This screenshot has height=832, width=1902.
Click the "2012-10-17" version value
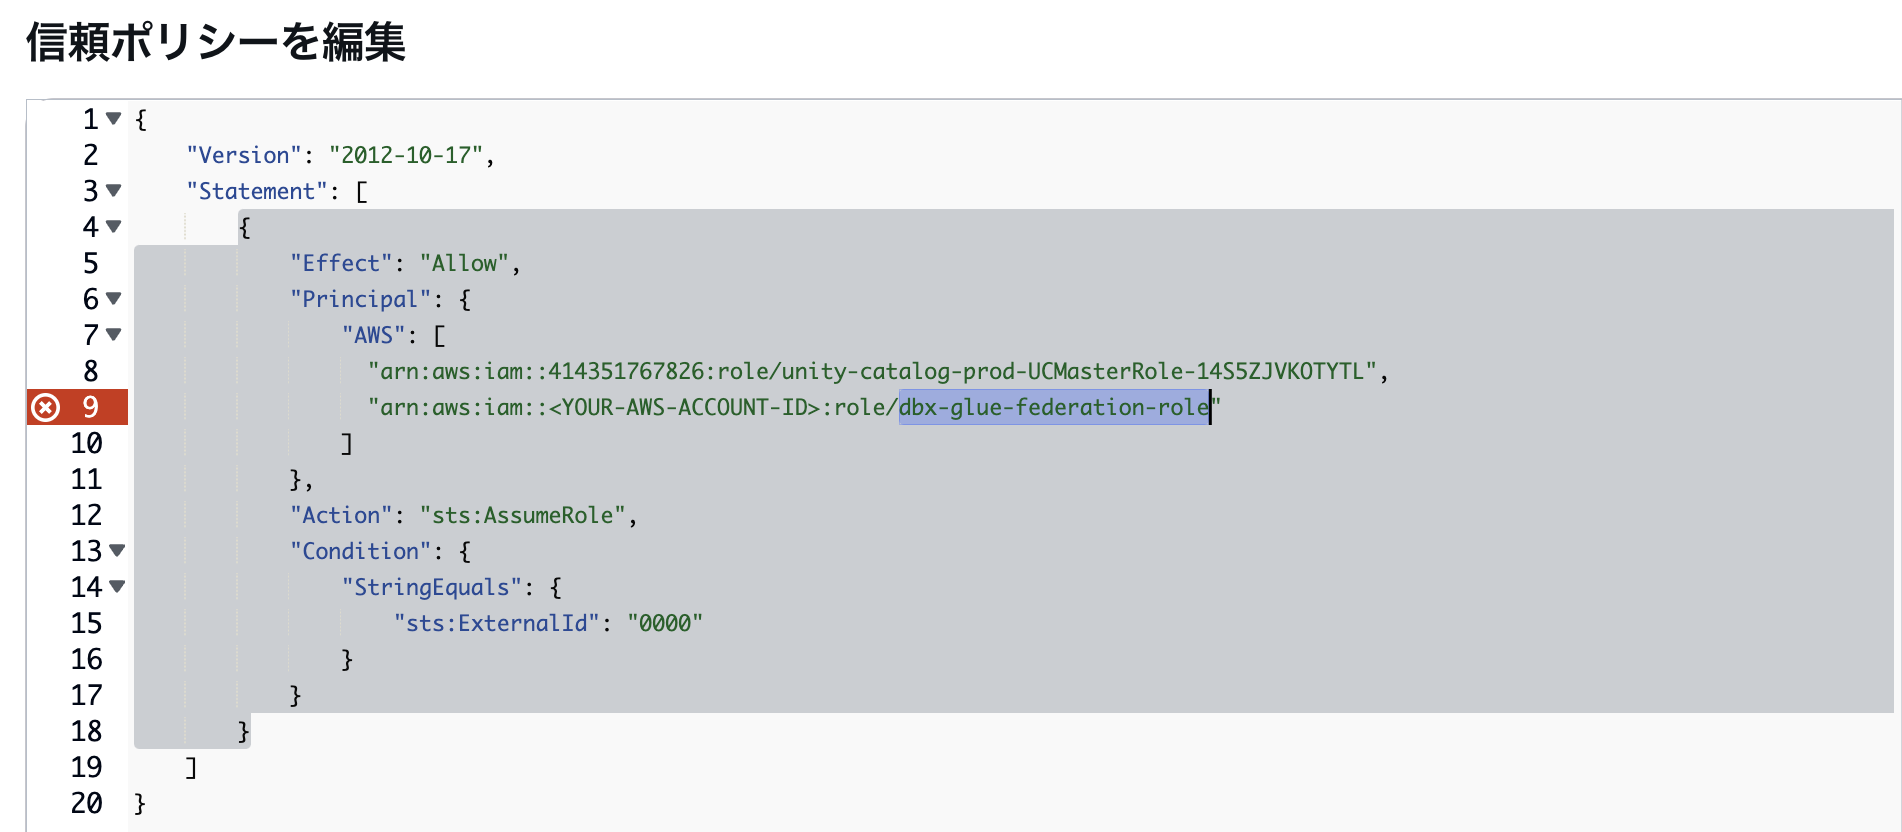pos(406,155)
